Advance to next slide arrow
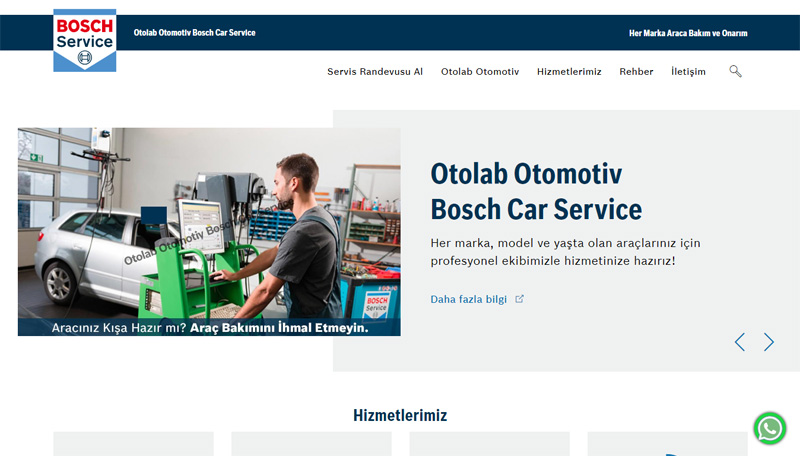 [769, 342]
